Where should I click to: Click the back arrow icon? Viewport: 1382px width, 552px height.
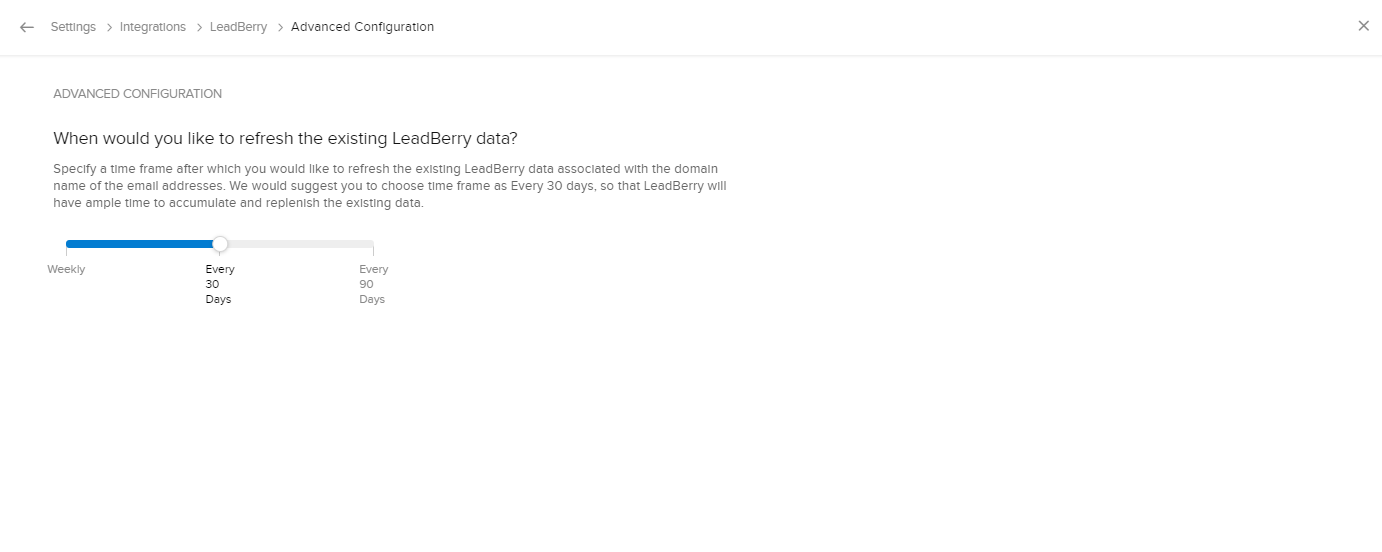tap(27, 27)
